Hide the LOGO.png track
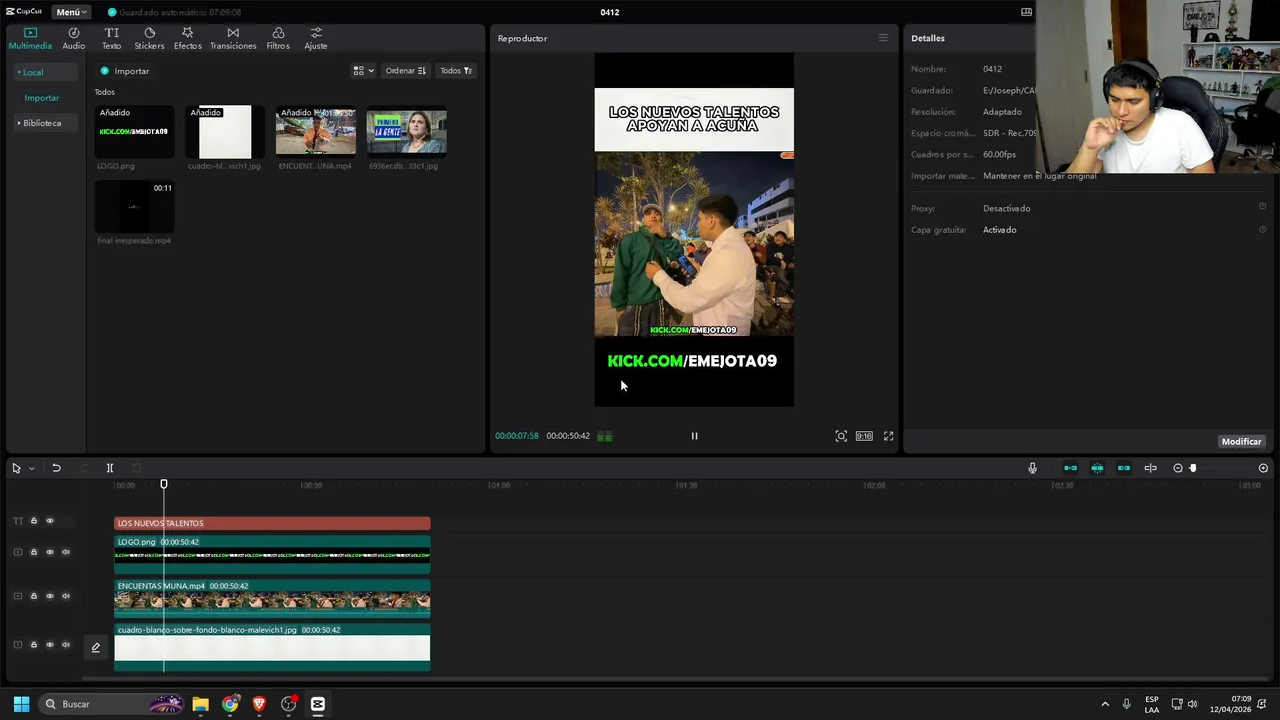Image resolution: width=1280 pixels, height=720 pixels. (49, 552)
